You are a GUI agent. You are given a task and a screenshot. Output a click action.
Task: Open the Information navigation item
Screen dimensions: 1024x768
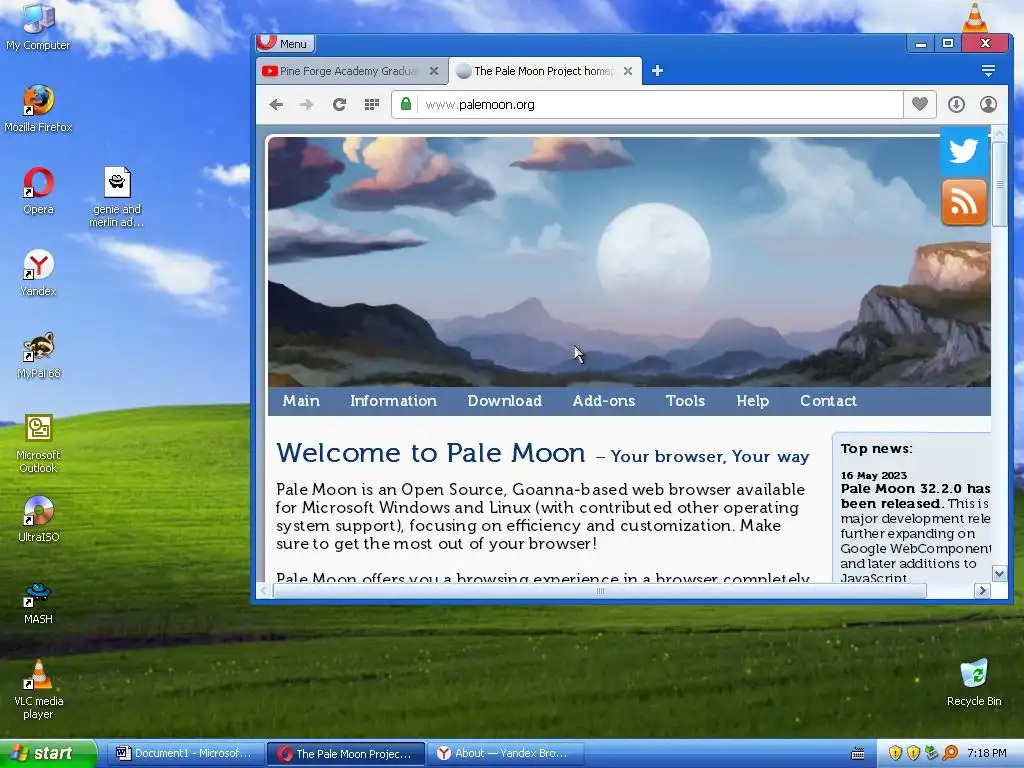click(393, 401)
